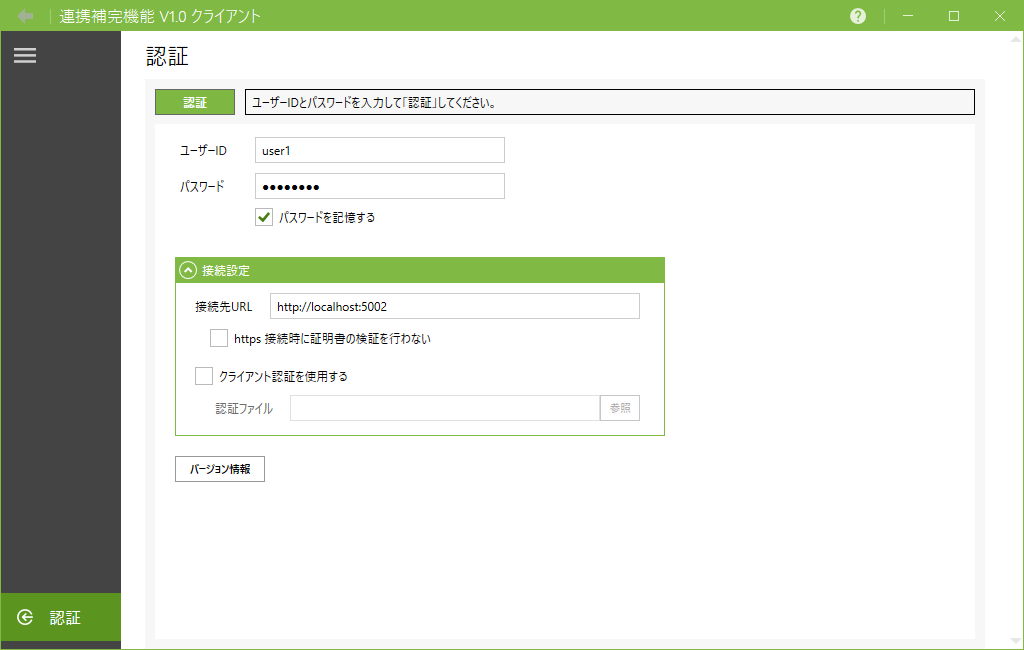This screenshot has height=650, width=1024.
Task: Click the masked パスワード field
Action: 378,185
